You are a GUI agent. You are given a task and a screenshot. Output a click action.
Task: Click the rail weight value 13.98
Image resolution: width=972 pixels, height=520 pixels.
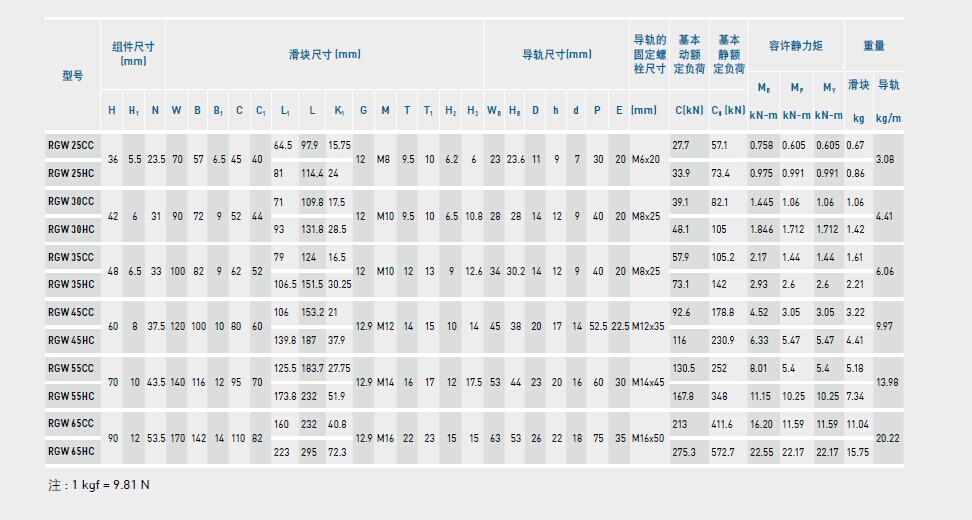pos(887,382)
